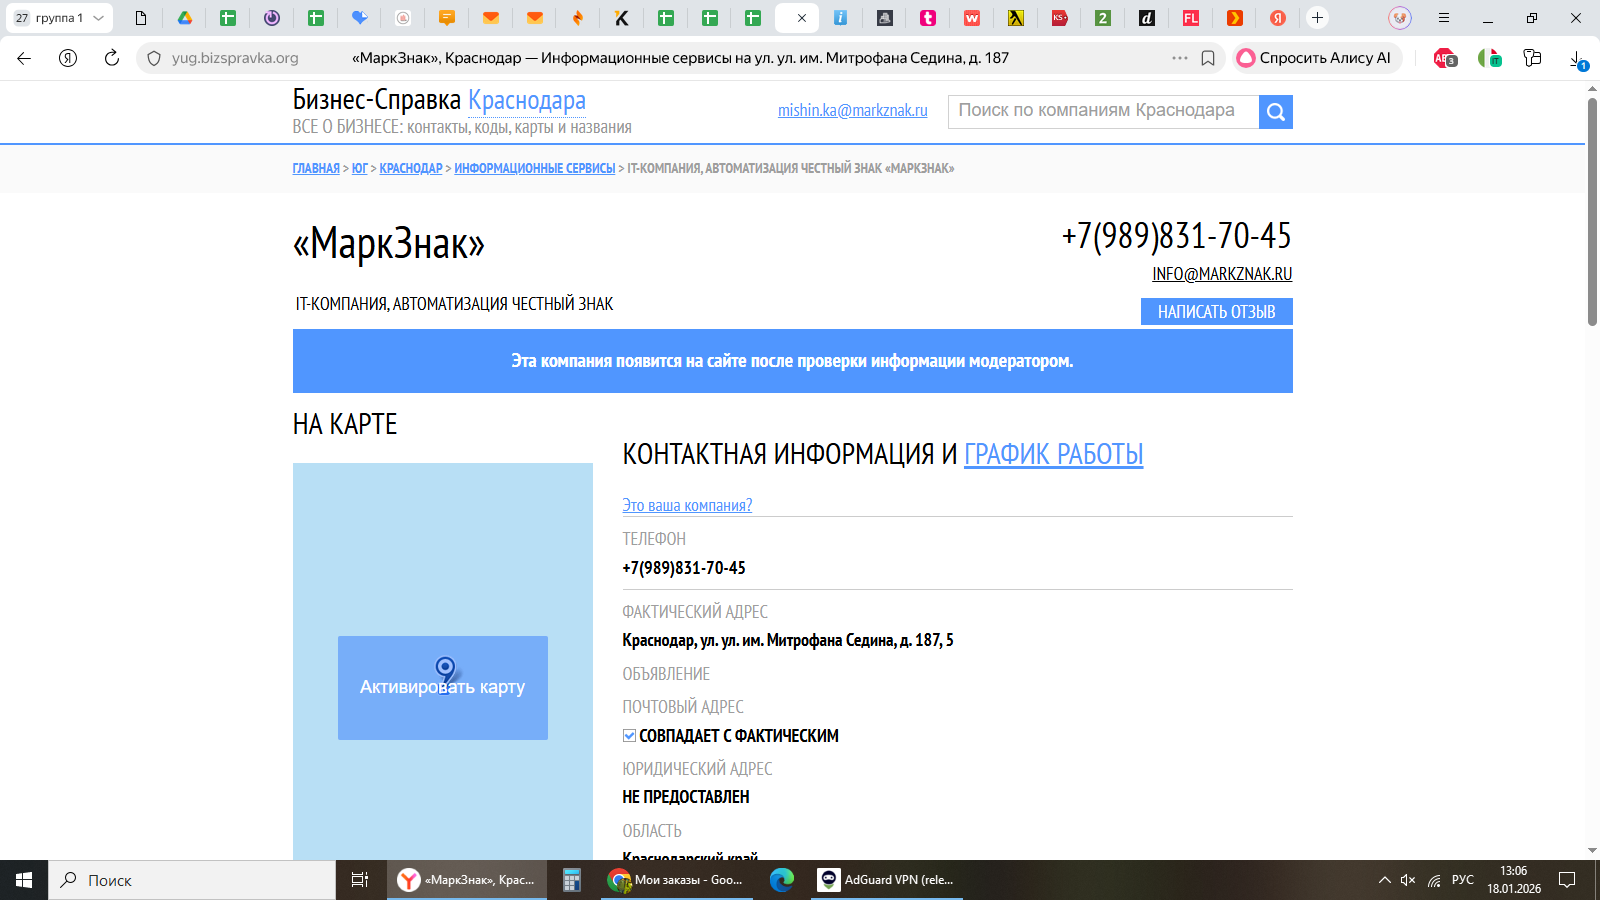
Task: Click the Краснодара site title link
Action: pos(527,100)
